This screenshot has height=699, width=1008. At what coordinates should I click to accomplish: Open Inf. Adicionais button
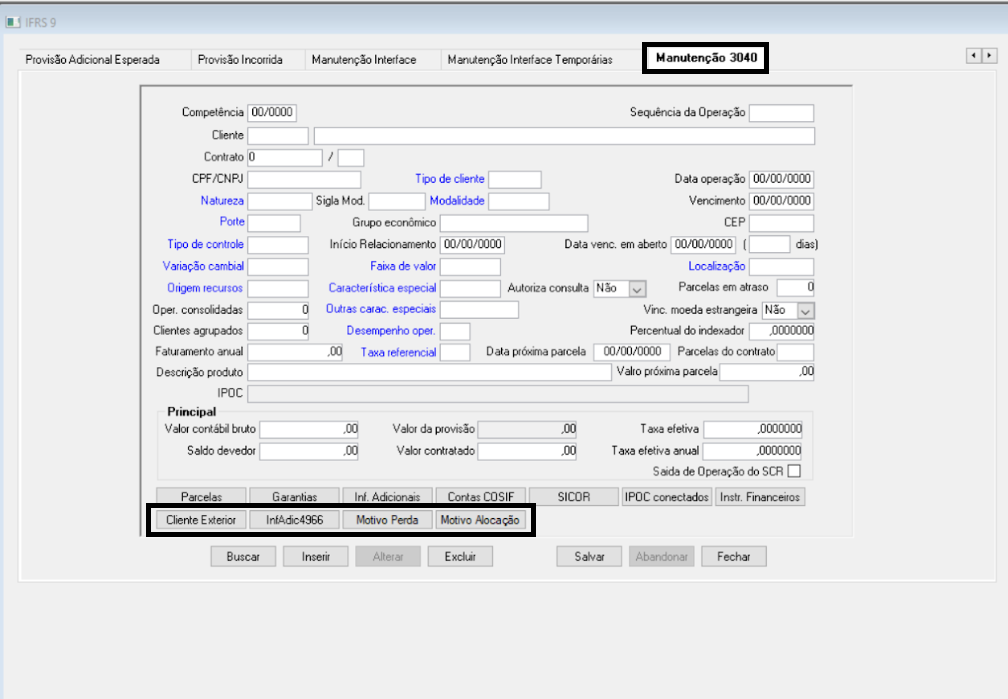point(387,496)
